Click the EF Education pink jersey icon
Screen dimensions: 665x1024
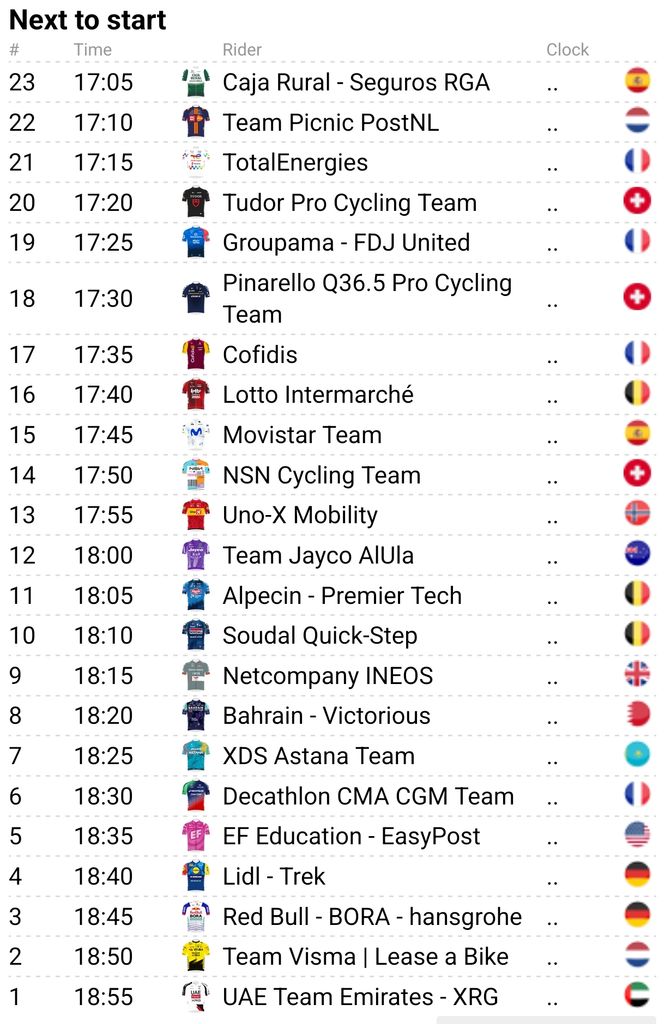tap(195, 836)
